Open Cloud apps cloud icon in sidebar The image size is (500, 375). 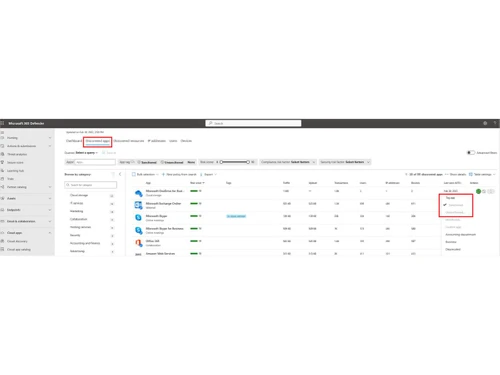click(2, 233)
